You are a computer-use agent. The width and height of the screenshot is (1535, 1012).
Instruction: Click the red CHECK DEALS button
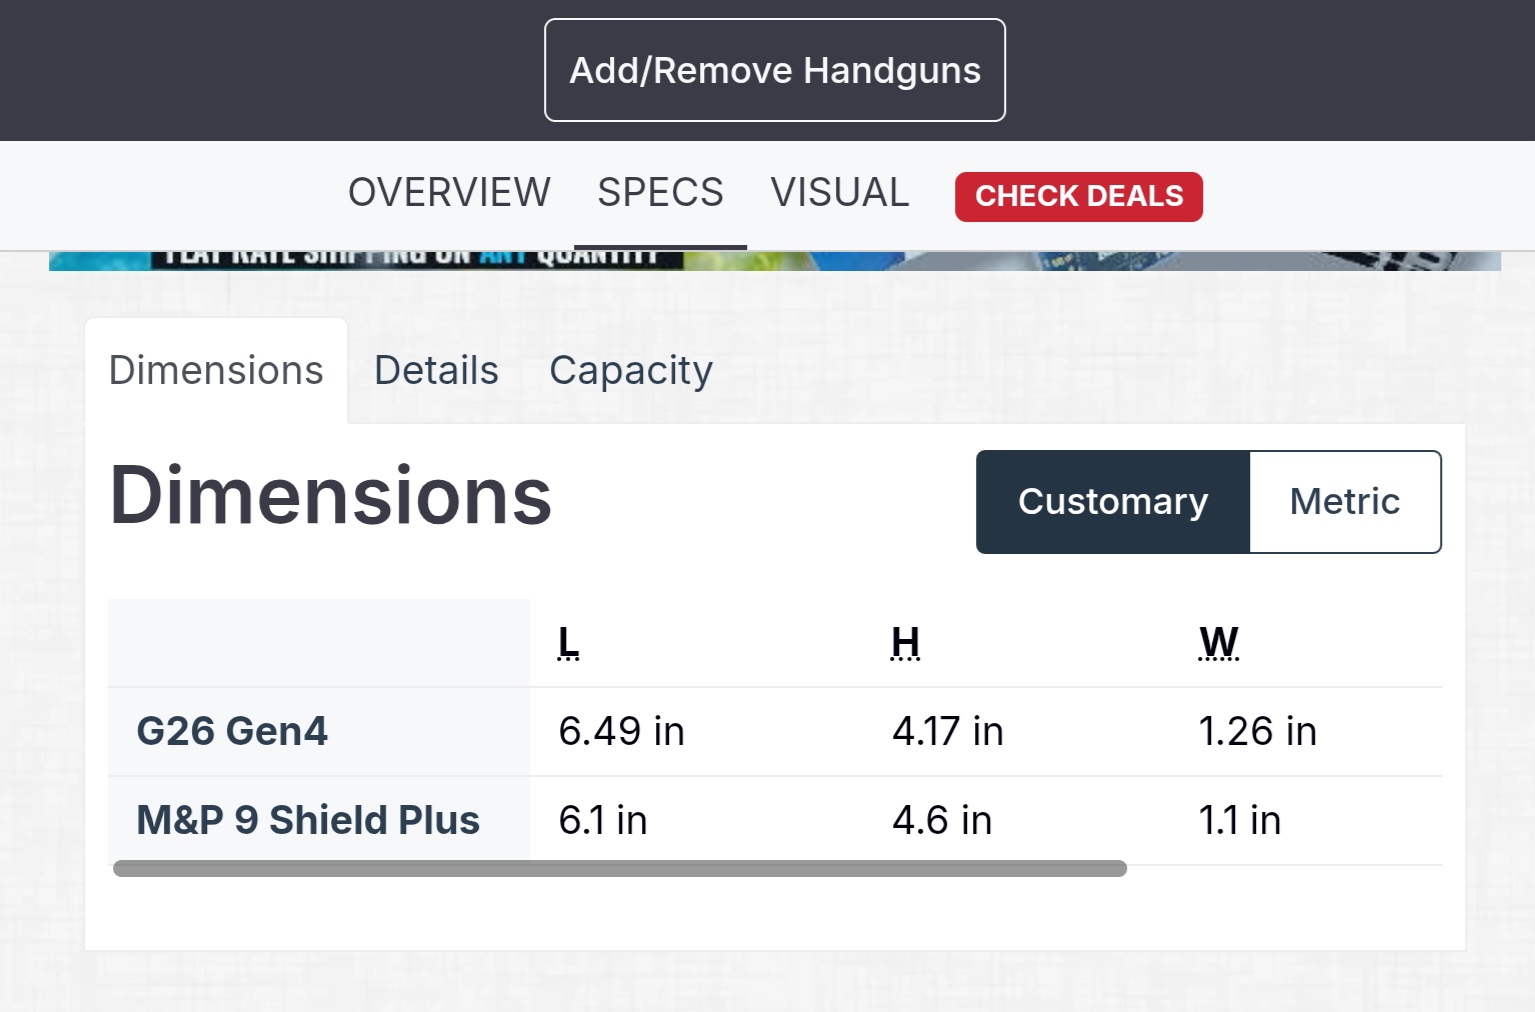click(x=1079, y=196)
